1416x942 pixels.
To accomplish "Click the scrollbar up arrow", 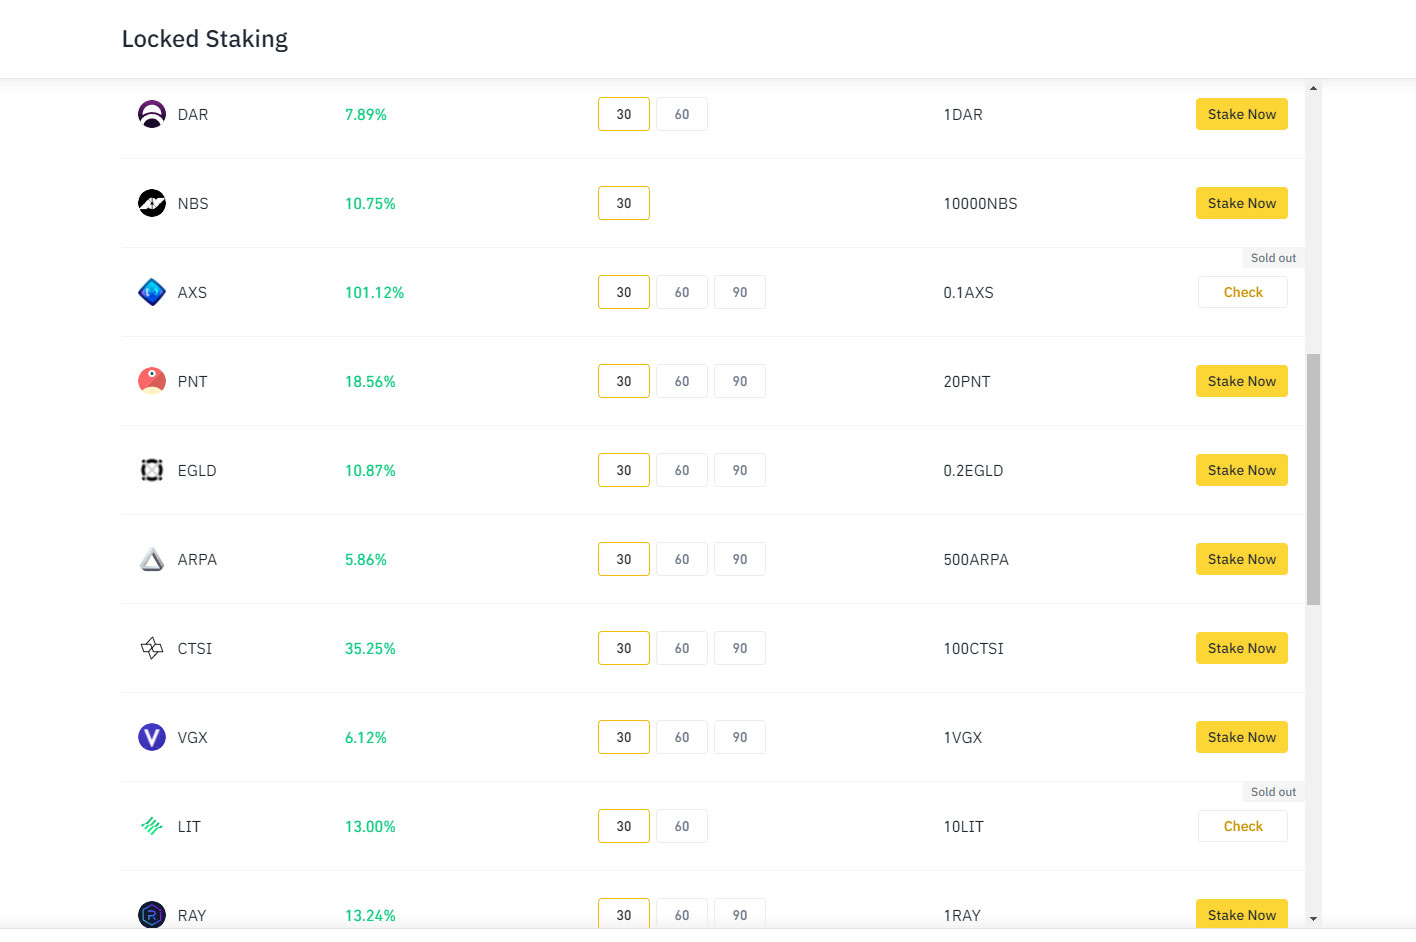I will 1313,88.
